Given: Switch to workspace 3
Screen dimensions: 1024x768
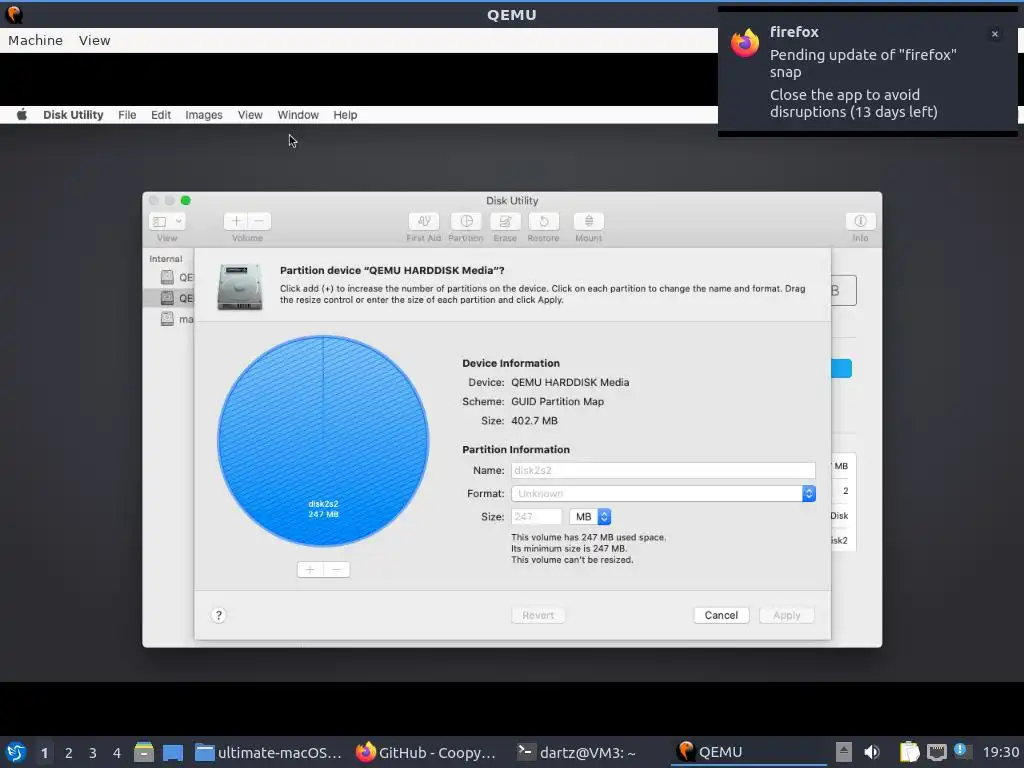Looking at the screenshot, I should [93, 753].
